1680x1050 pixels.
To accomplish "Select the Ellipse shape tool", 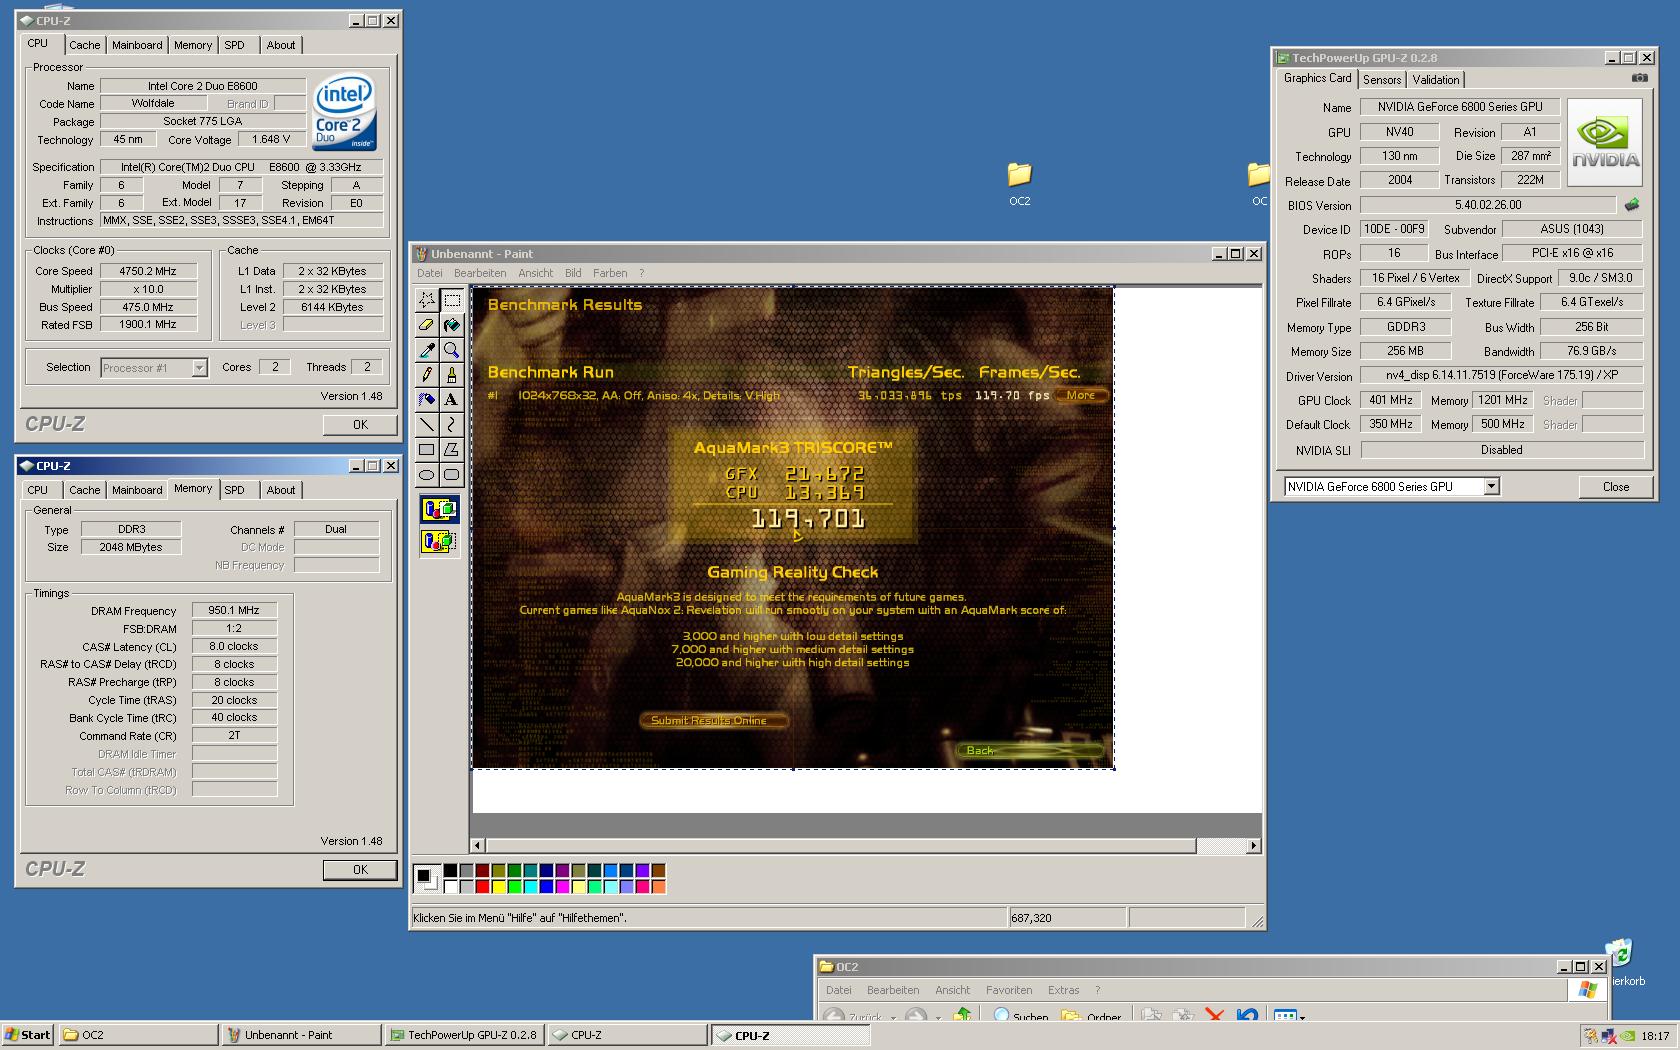I will [427, 475].
